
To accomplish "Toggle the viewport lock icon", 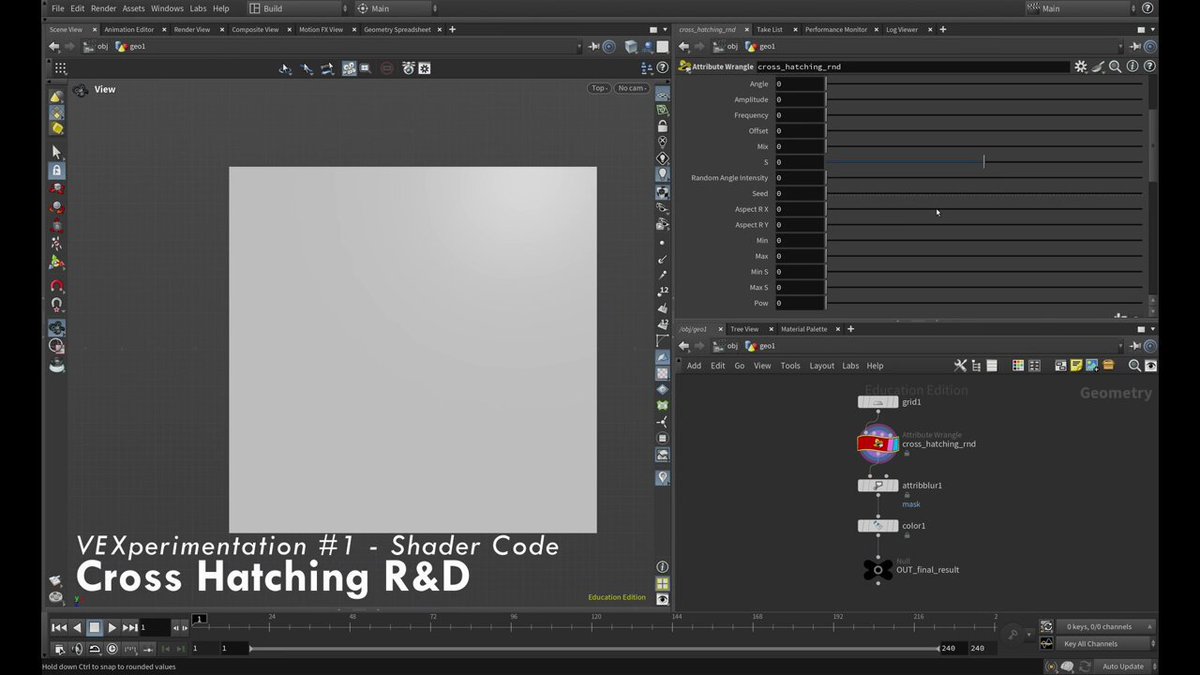I will 662,126.
